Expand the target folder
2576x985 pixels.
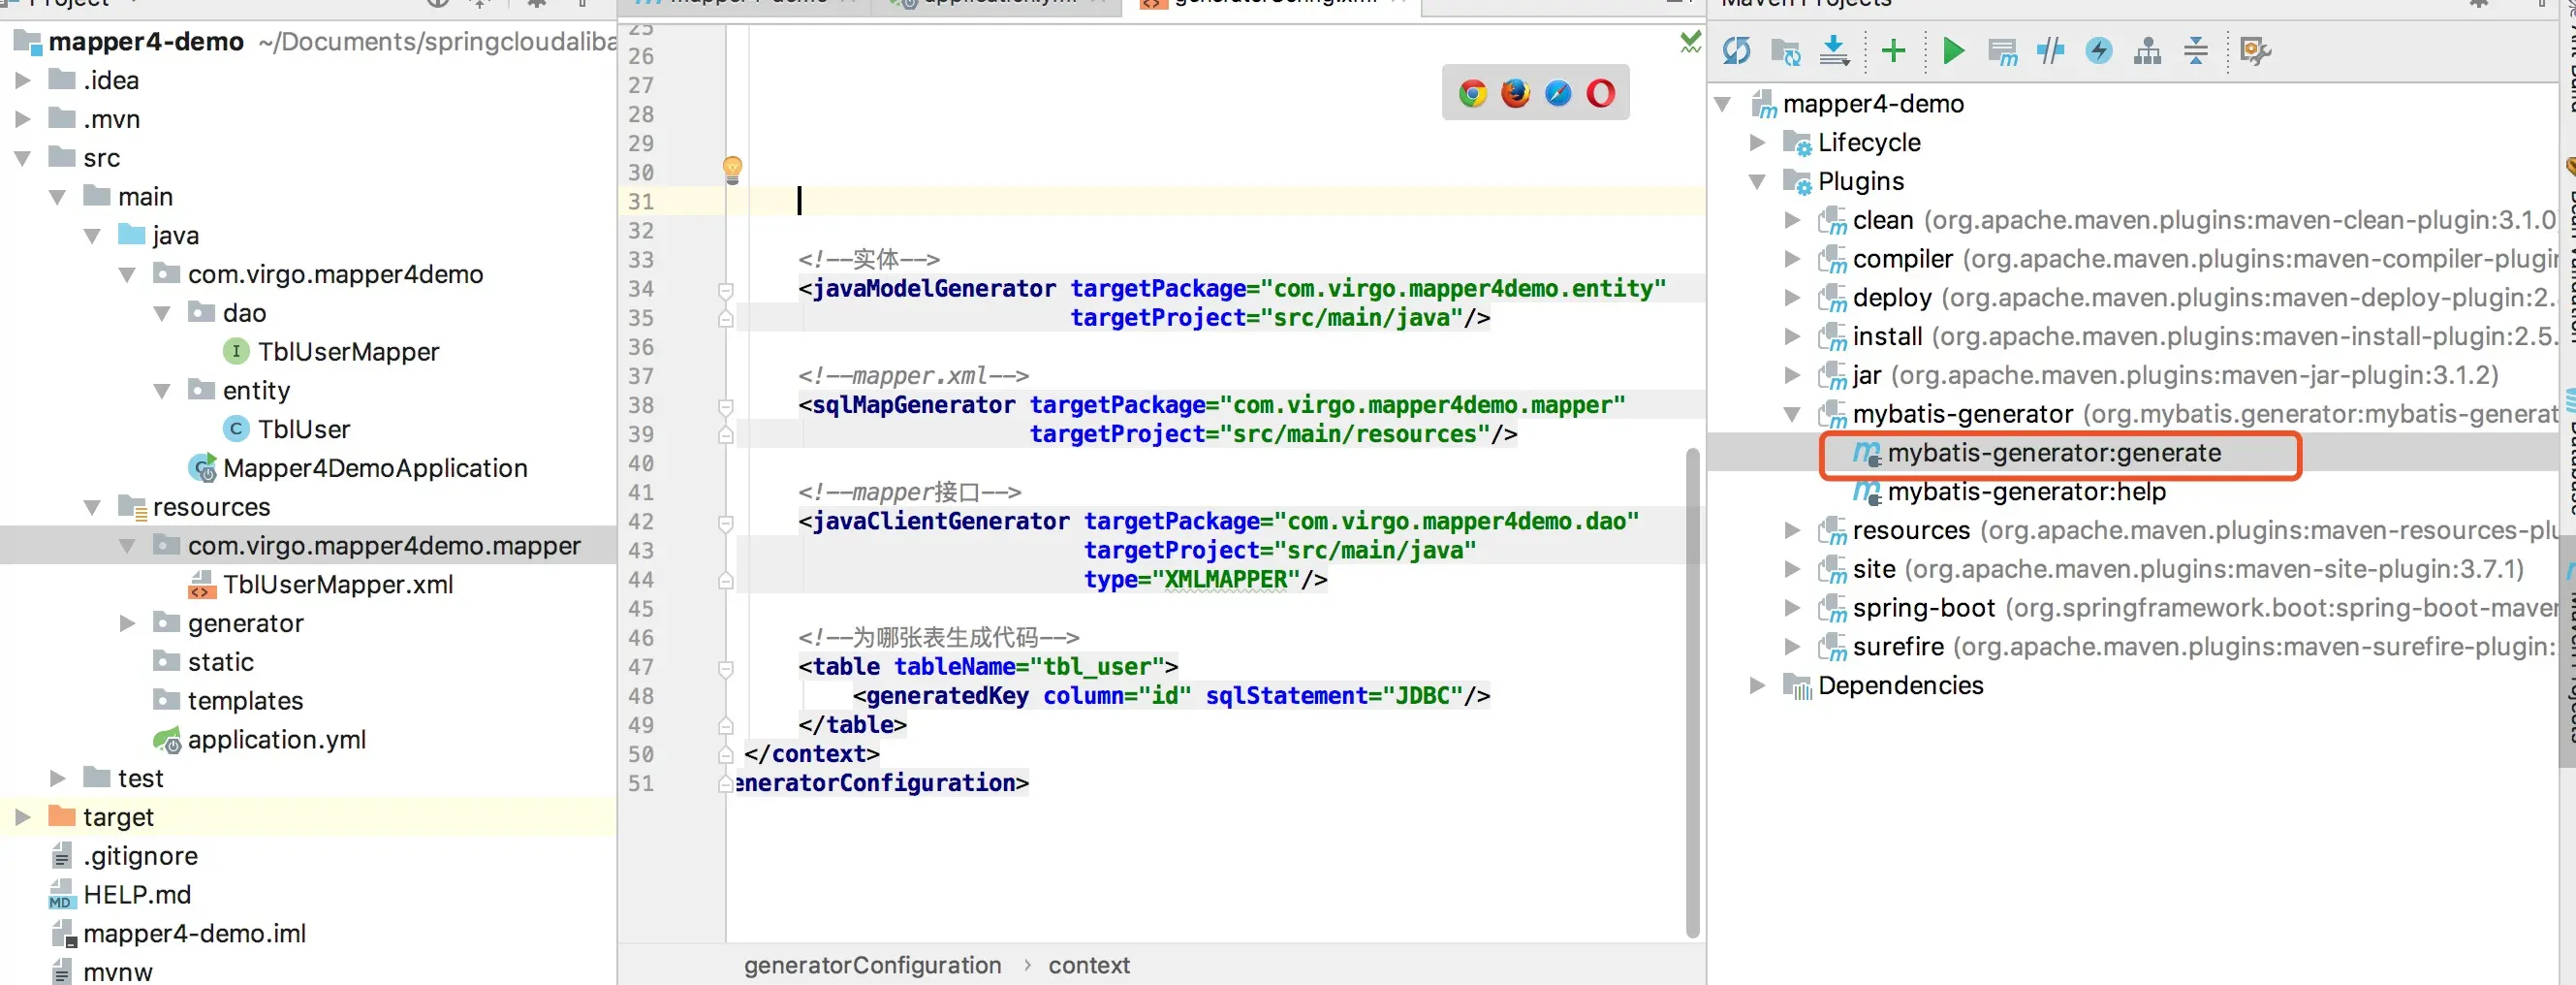22,817
